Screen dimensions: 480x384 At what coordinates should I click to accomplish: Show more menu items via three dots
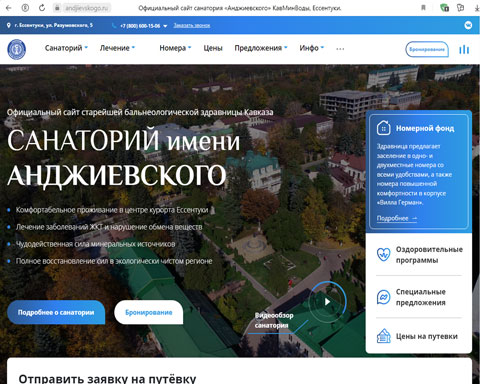pyautogui.click(x=340, y=49)
